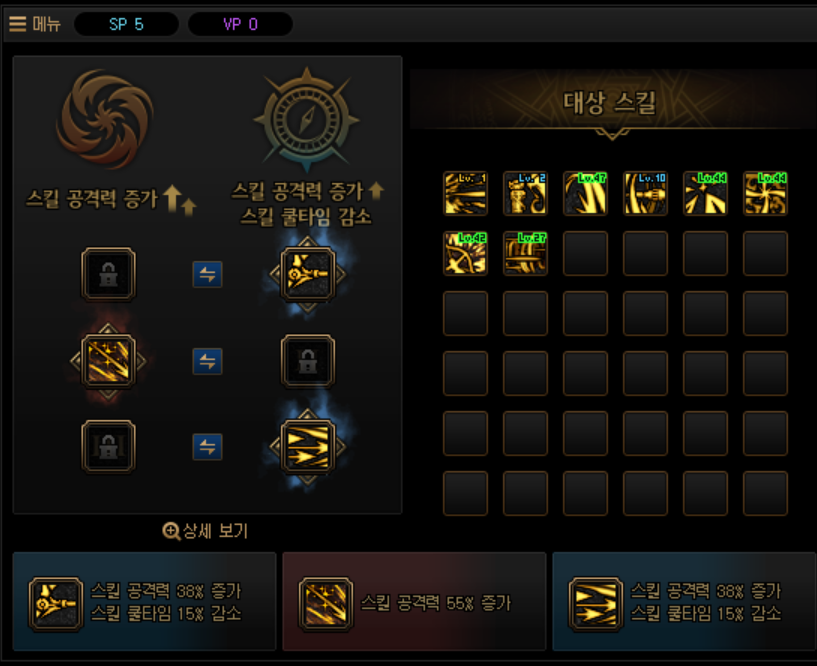This screenshot has height=666, width=817.
Task: Choose the Lv.27 skill icon
Action: coord(525,253)
